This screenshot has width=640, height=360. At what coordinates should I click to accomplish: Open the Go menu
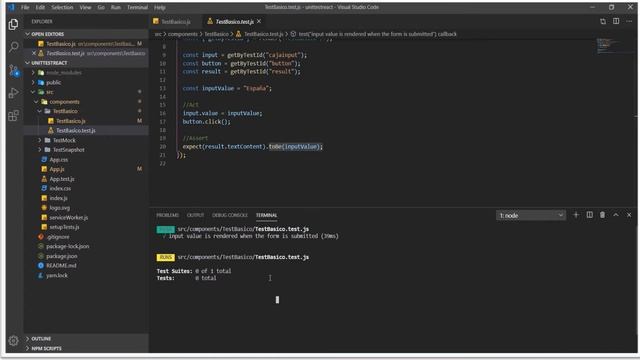101,7
